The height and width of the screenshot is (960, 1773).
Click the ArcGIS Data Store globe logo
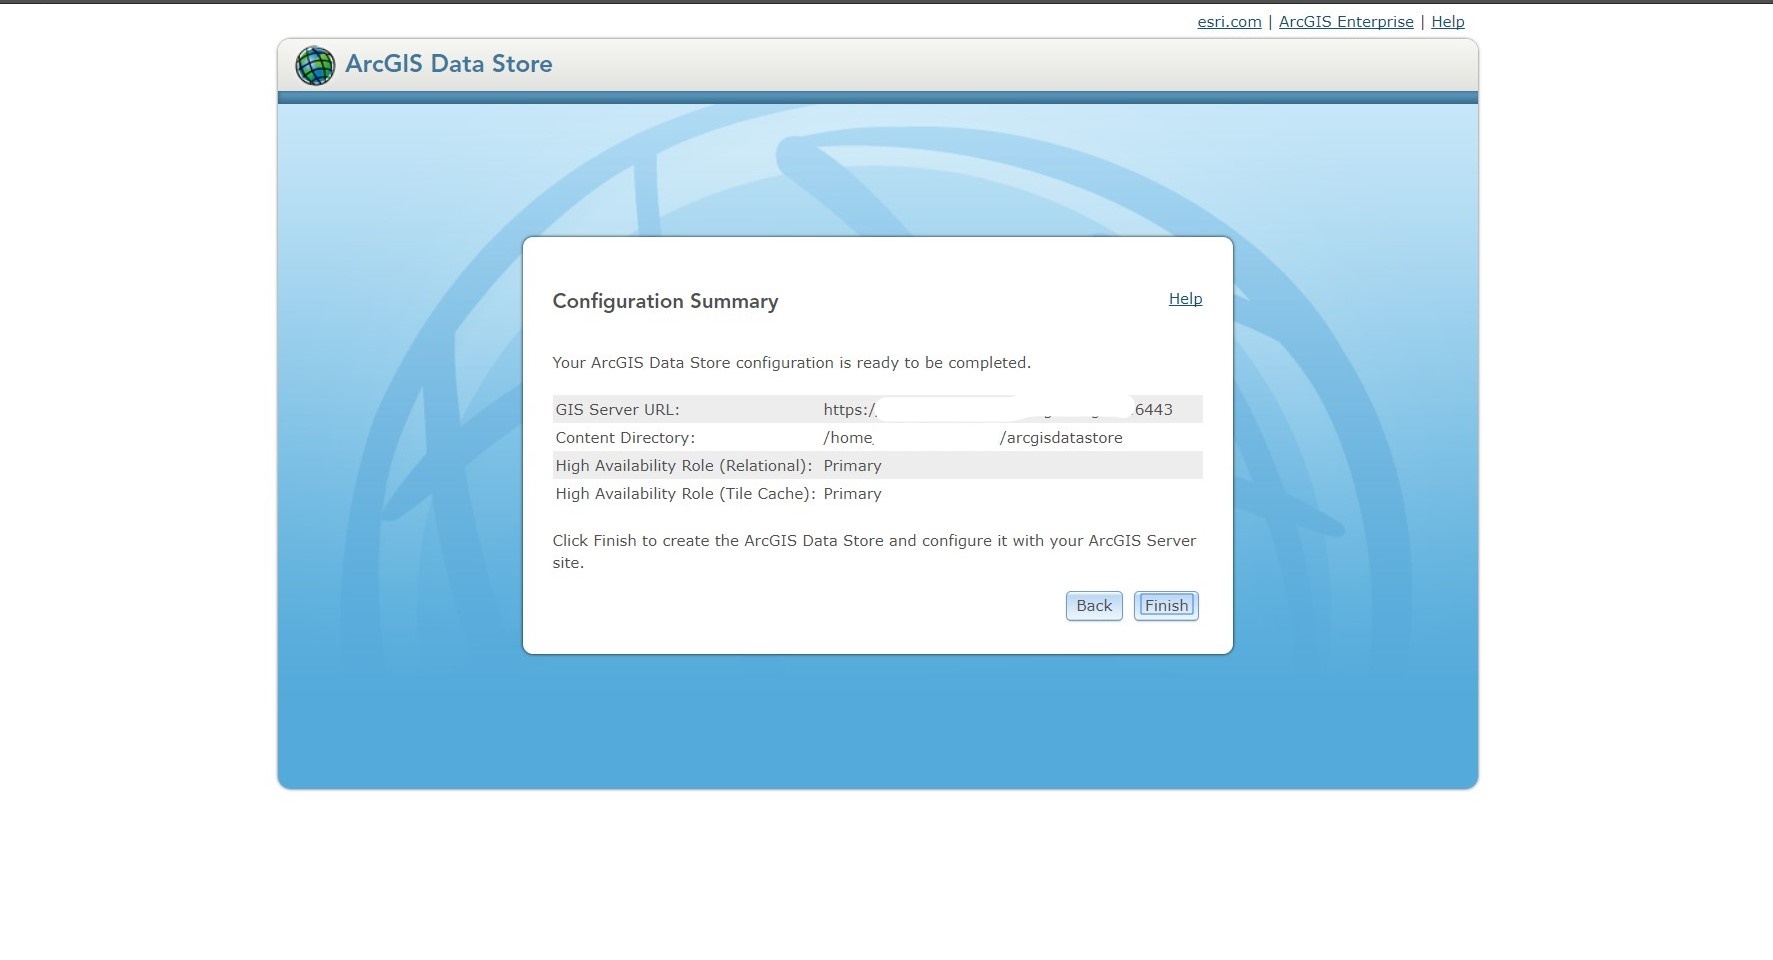pos(315,65)
